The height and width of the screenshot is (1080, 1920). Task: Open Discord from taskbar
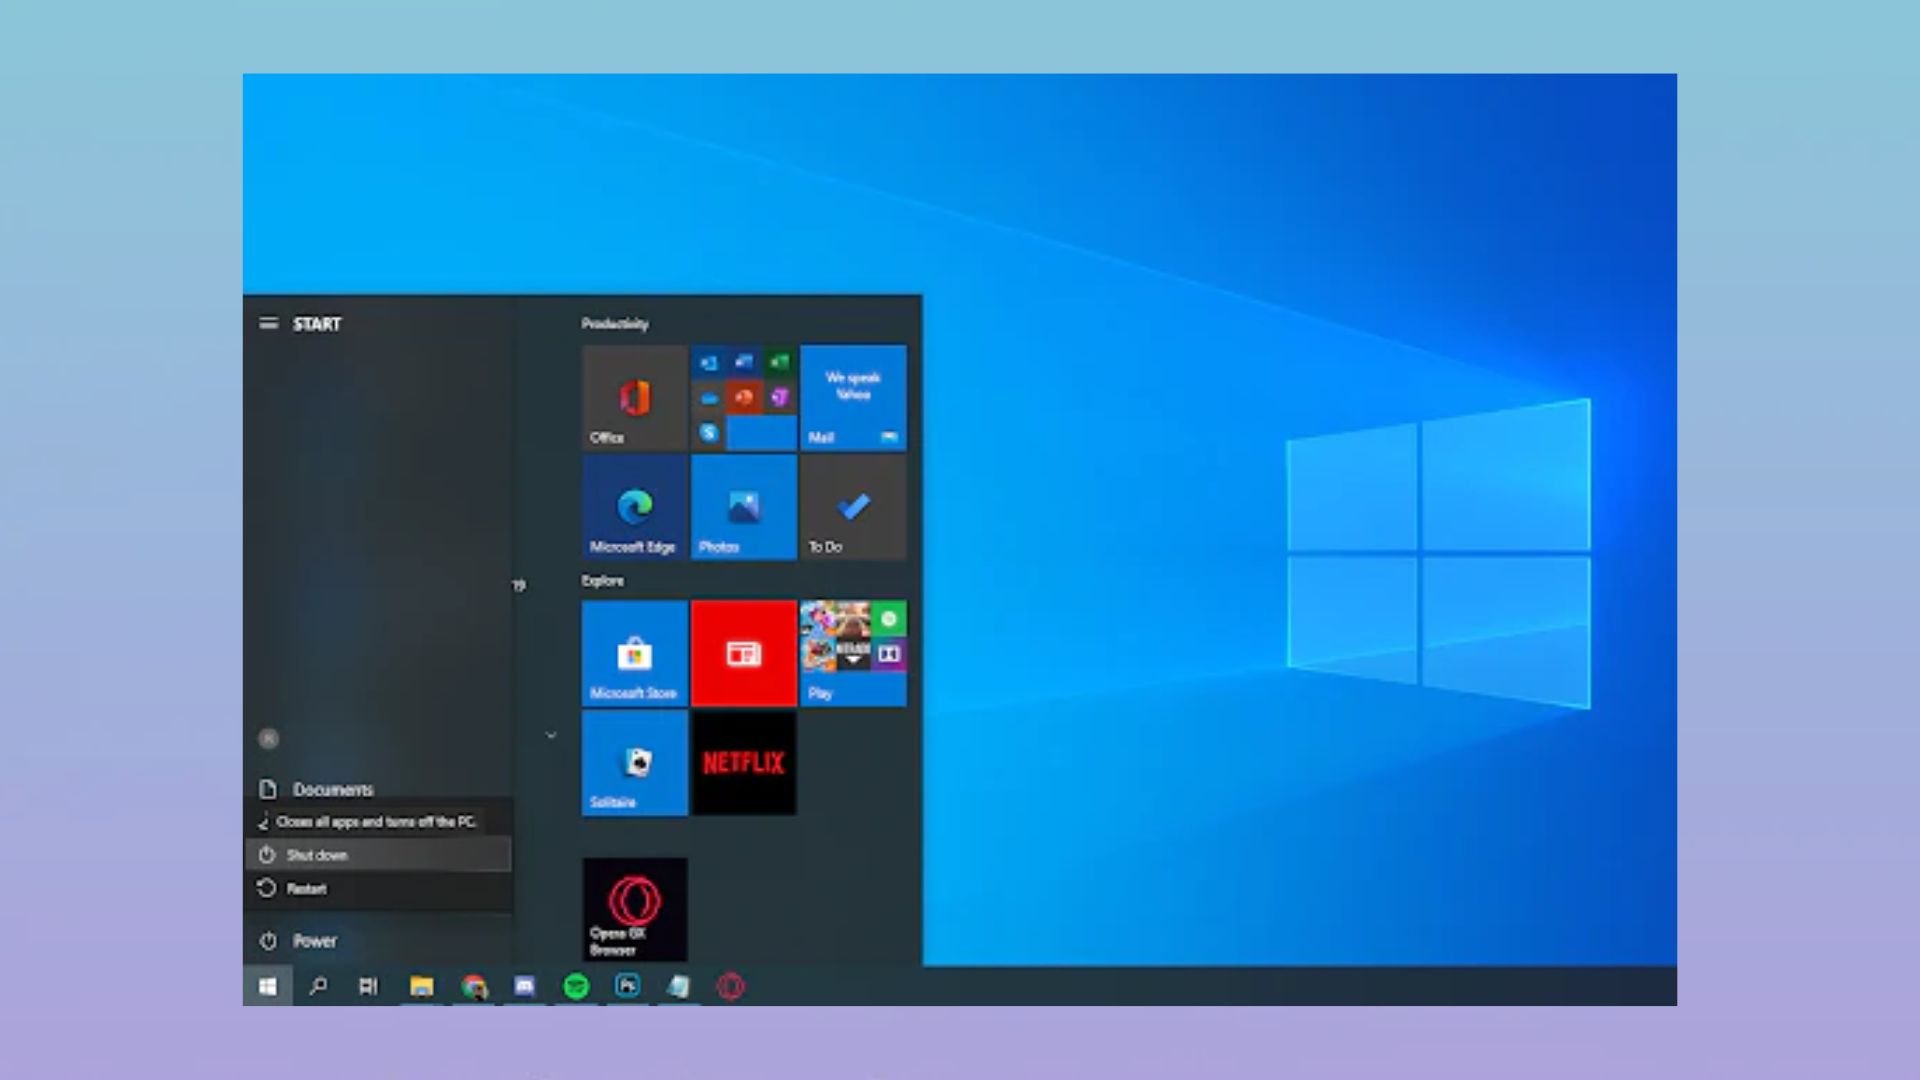525,987
